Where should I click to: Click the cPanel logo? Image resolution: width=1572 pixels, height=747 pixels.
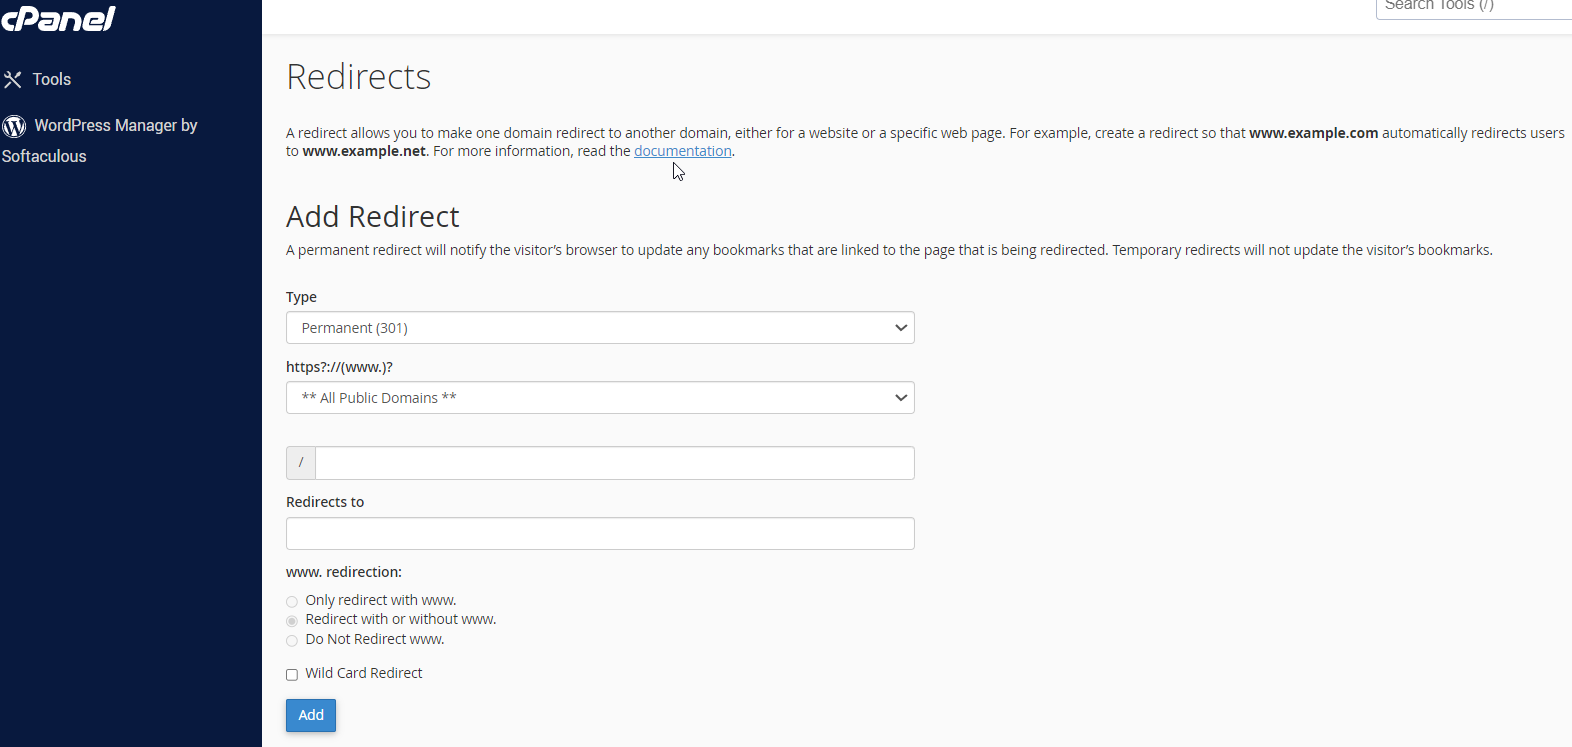pyautogui.click(x=58, y=18)
